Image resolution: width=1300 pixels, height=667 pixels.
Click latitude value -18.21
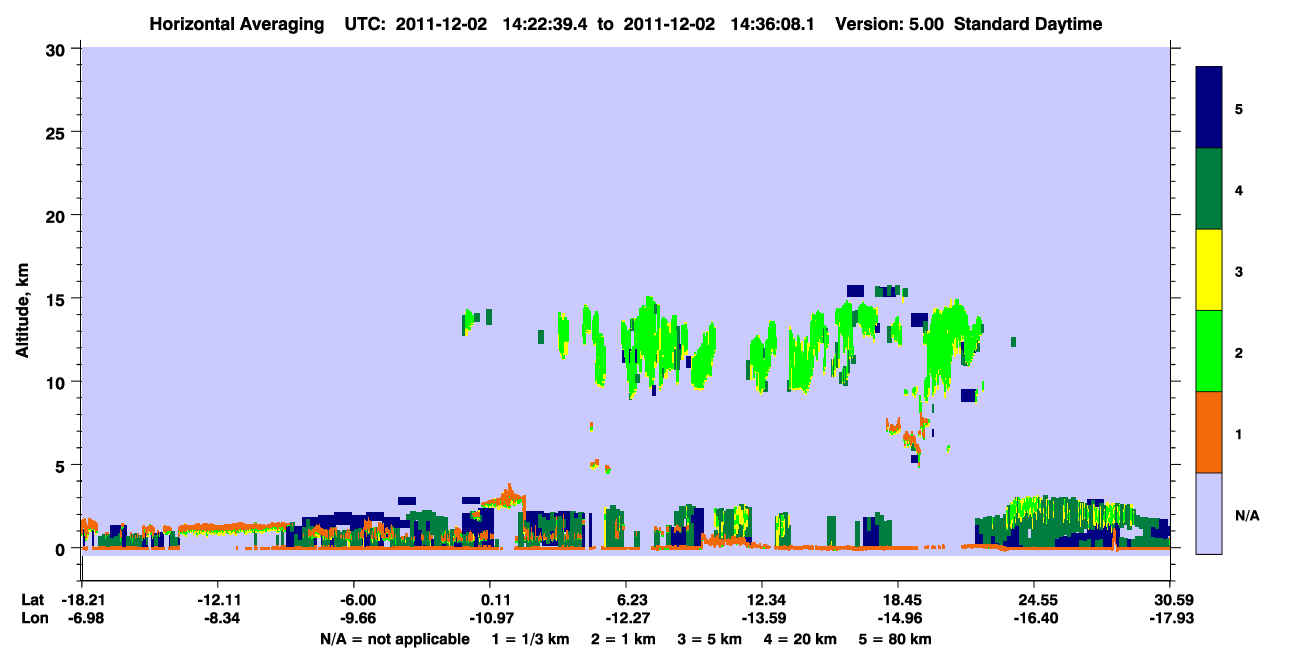(81, 600)
